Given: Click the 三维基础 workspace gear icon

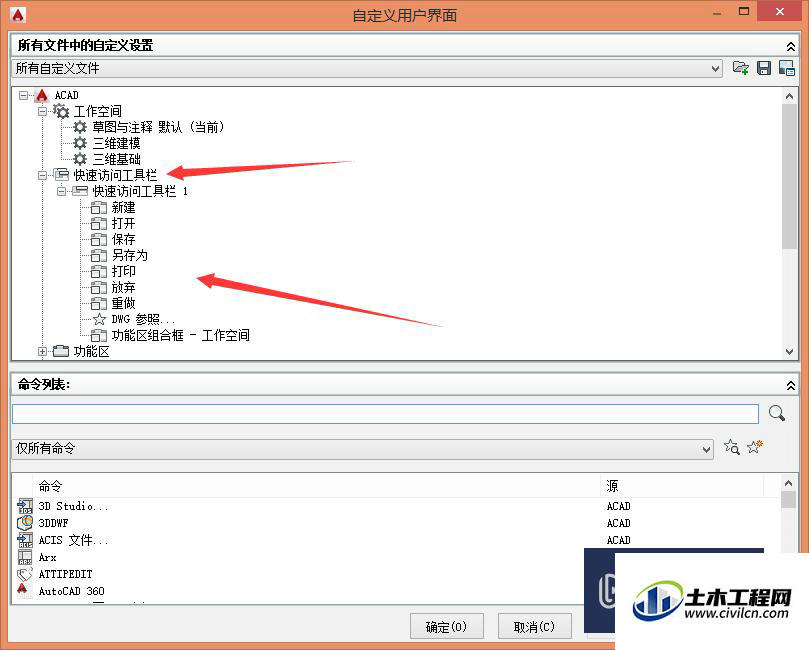Looking at the screenshot, I should [79, 159].
